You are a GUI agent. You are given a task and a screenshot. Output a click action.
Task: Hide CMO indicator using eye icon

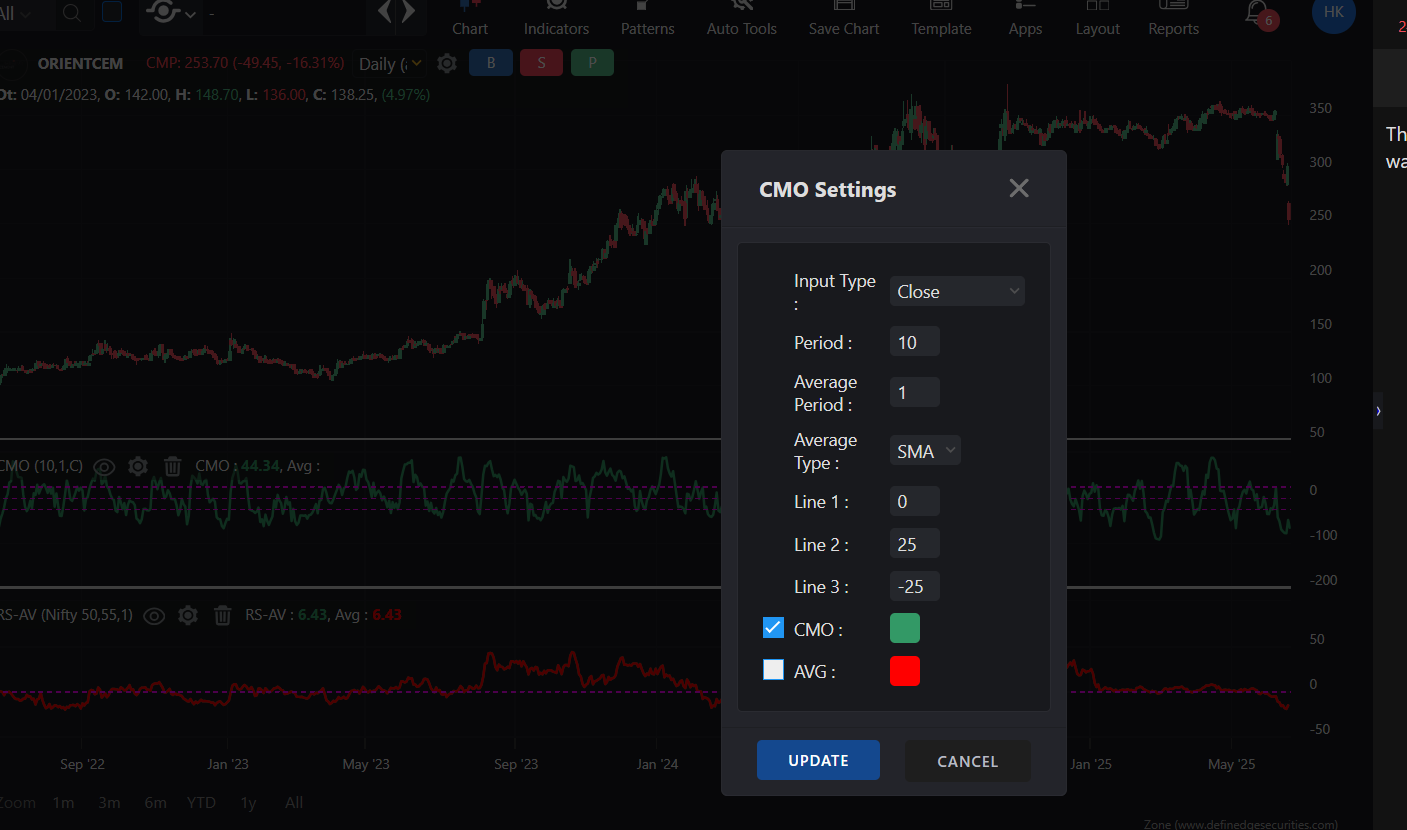[105, 466]
